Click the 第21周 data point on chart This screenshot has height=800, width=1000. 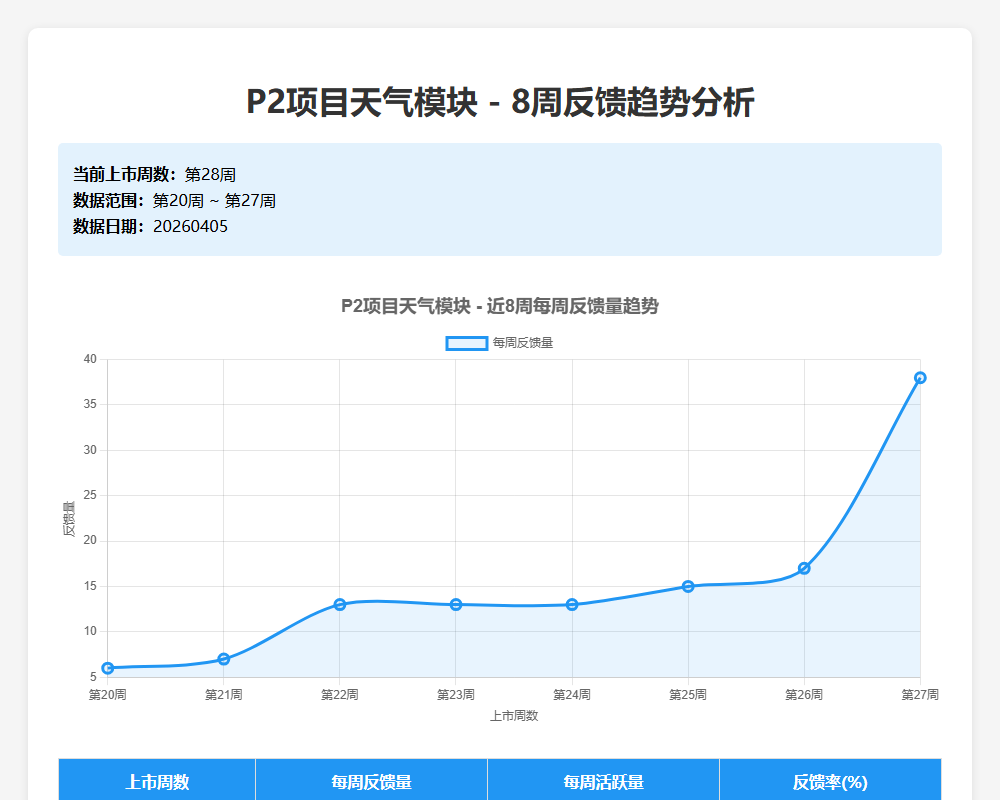pos(224,659)
